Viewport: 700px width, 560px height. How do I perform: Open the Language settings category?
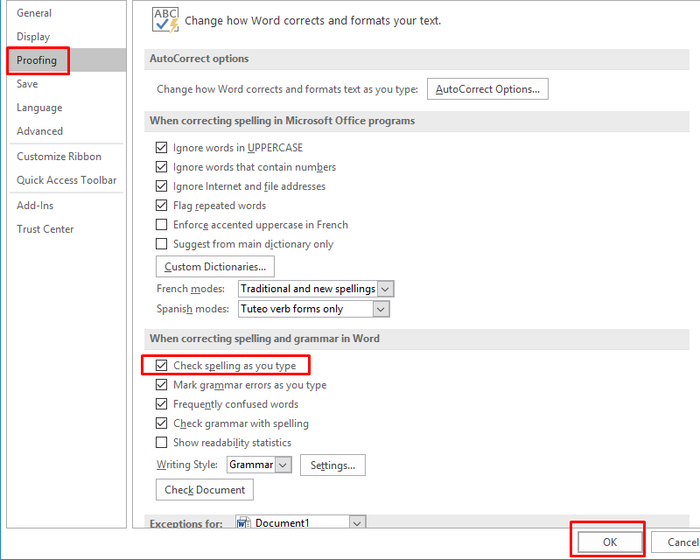pos(39,108)
